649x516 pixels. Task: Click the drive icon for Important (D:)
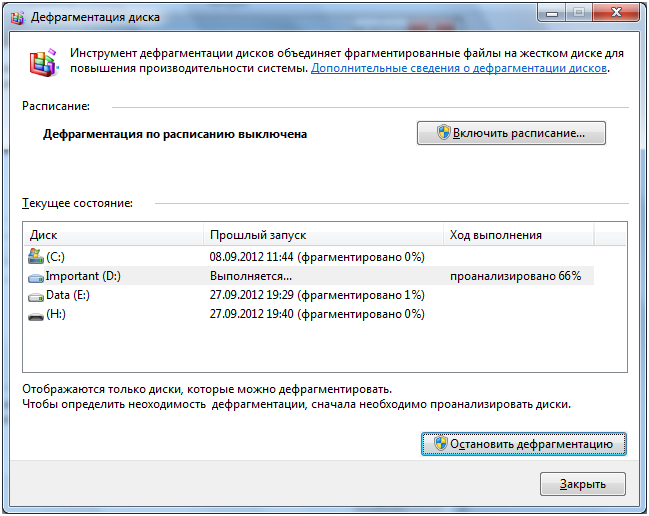[x=37, y=276]
